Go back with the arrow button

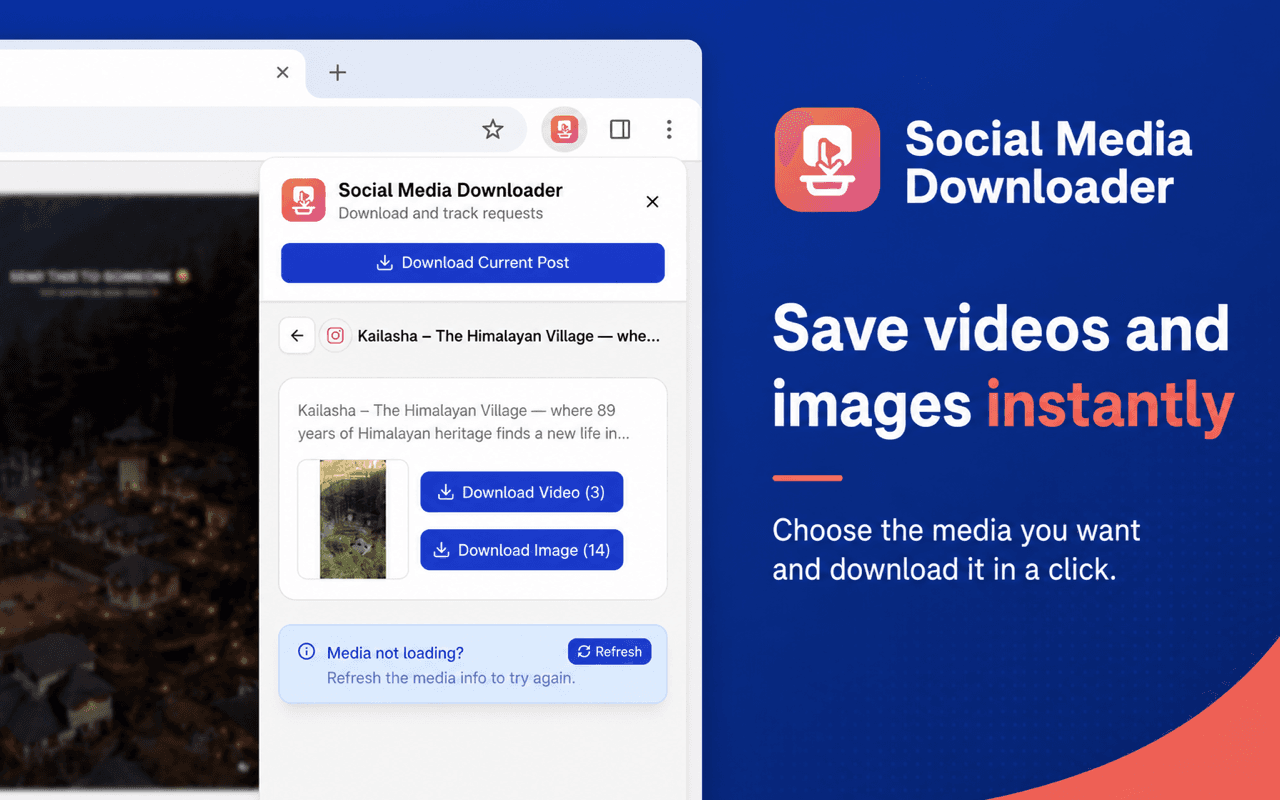pyautogui.click(x=297, y=336)
